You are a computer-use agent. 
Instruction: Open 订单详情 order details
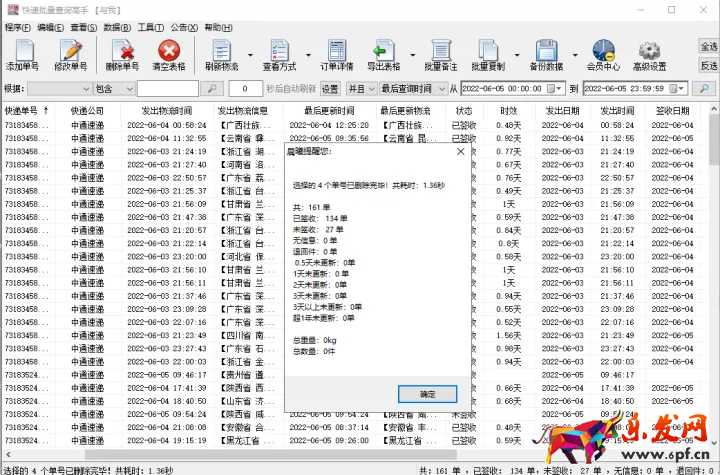coord(336,54)
